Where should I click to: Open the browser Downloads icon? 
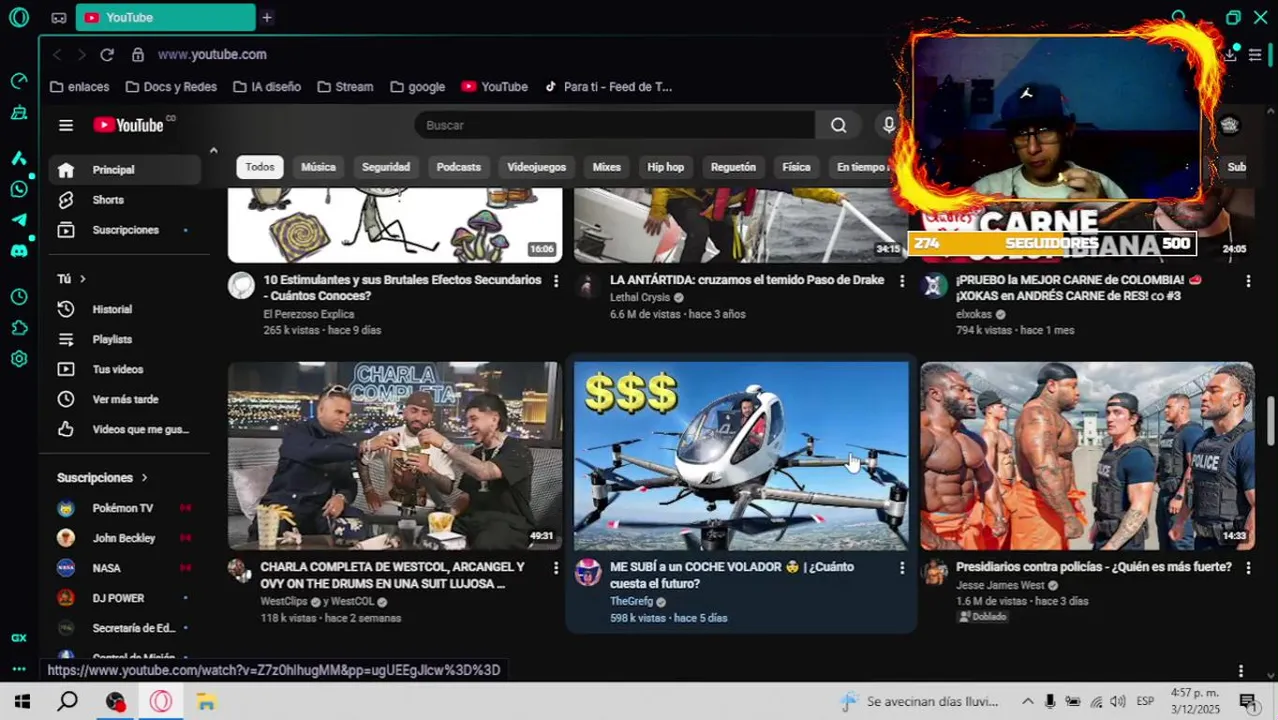point(1230,55)
